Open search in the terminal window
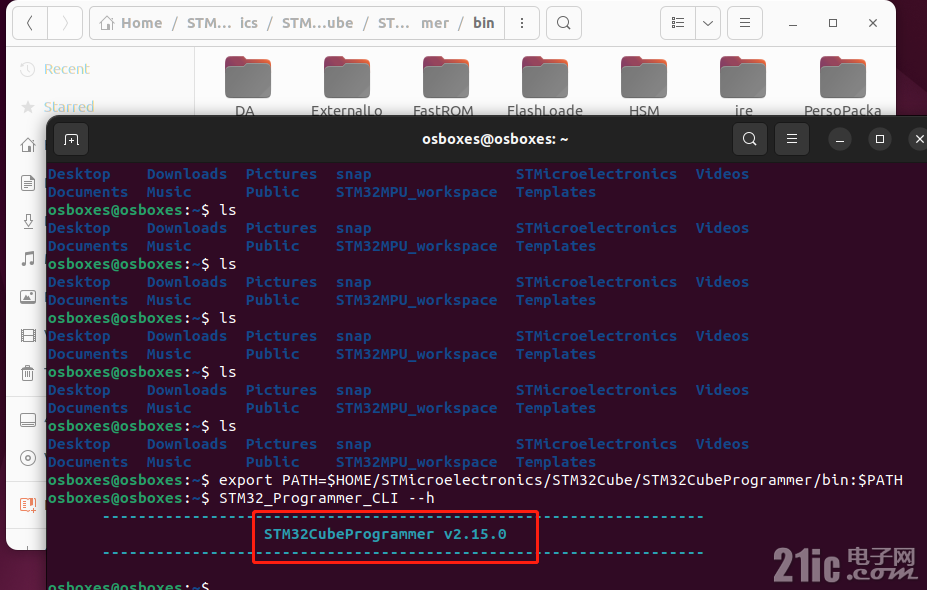Viewport: 927px width, 590px height. (750, 139)
